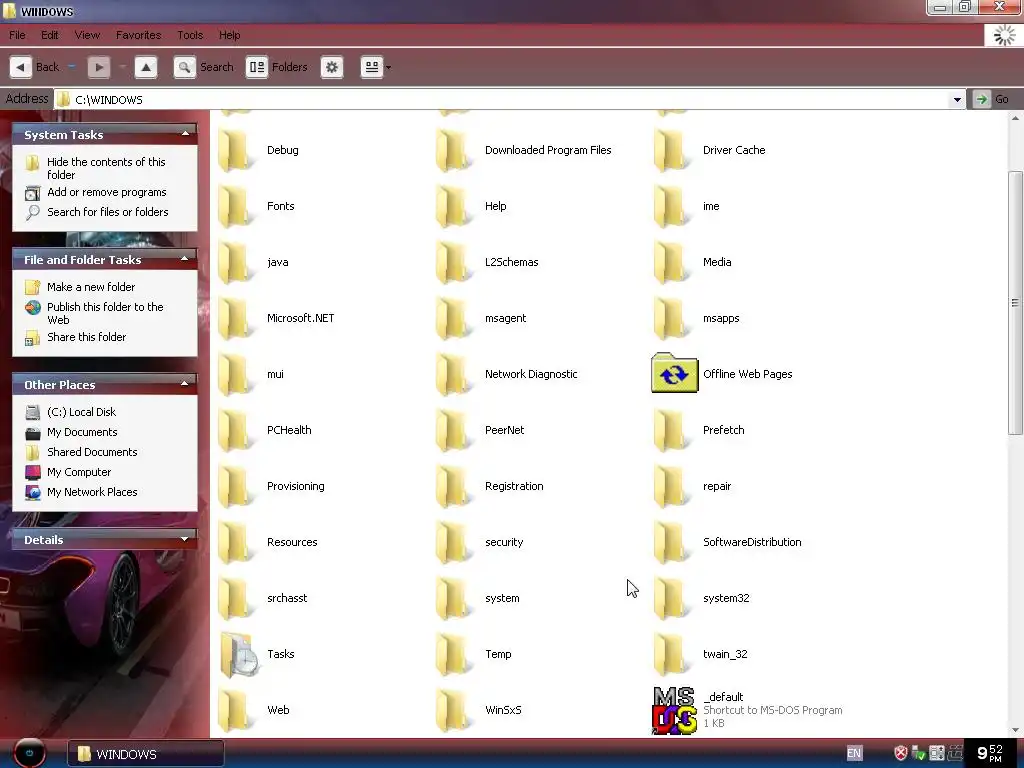Viewport: 1024px width, 768px height.
Task: Open Add or remove programs
Action: (106, 192)
